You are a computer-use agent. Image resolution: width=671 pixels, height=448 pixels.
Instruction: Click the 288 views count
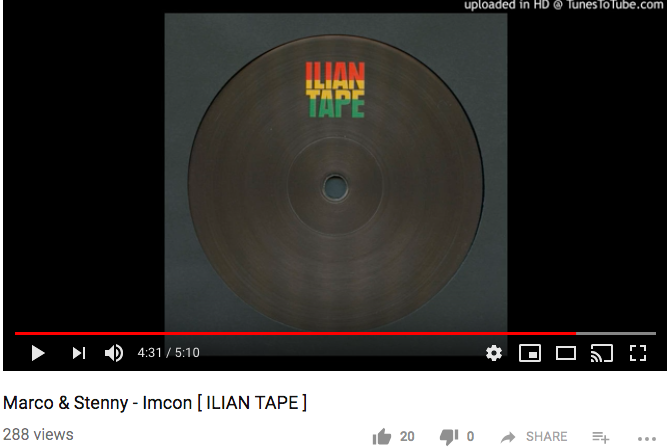pyautogui.click(x=38, y=435)
